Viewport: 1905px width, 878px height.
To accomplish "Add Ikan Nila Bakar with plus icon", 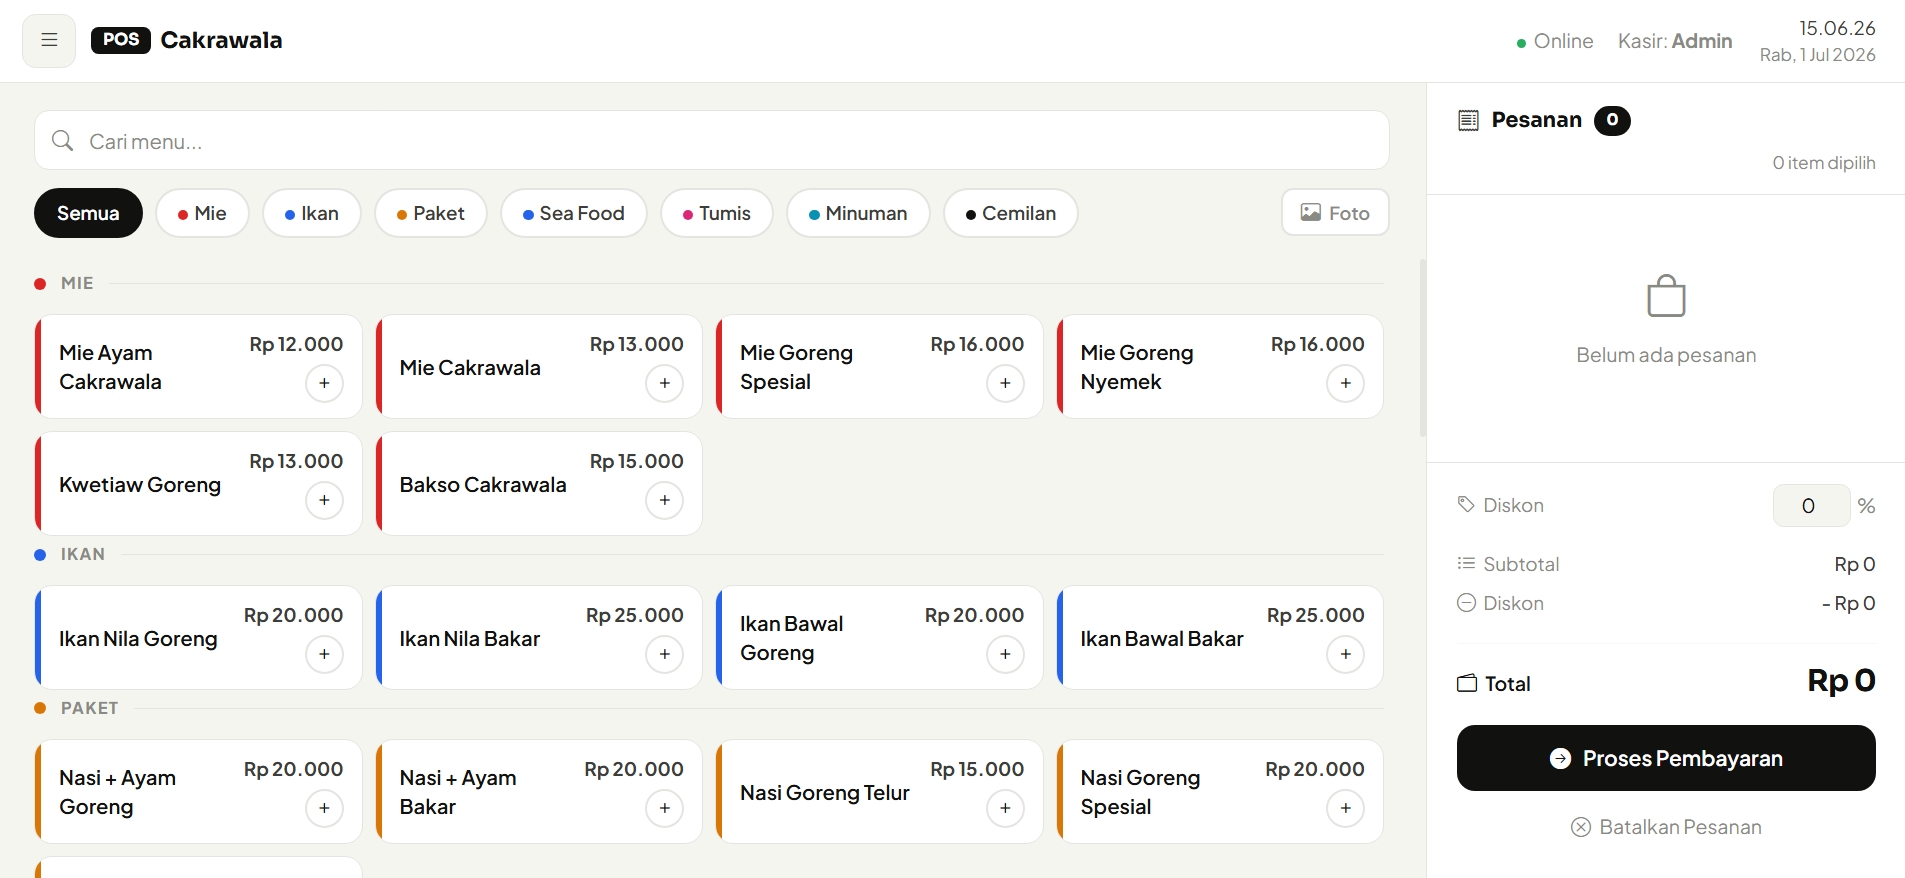I will 665,654.
